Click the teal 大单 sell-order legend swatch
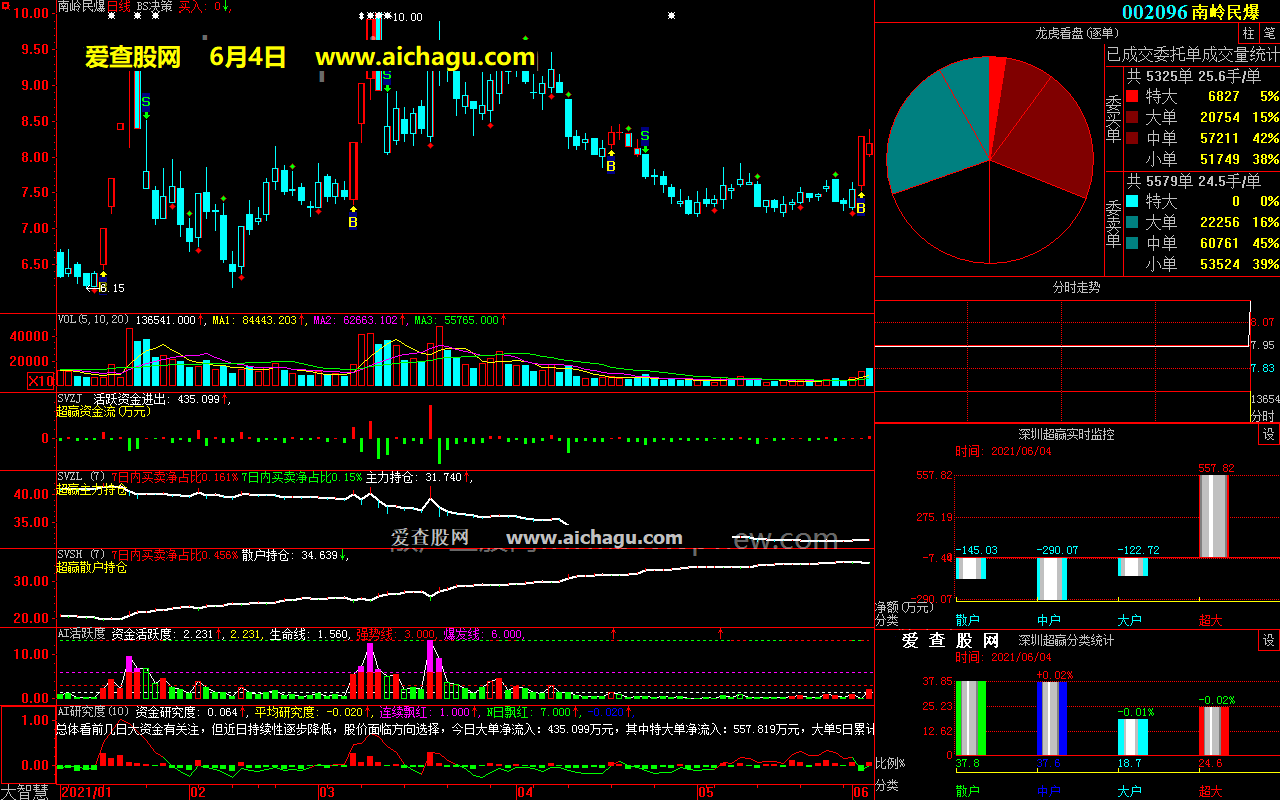Image resolution: width=1280 pixels, height=800 pixels. coord(1132,223)
